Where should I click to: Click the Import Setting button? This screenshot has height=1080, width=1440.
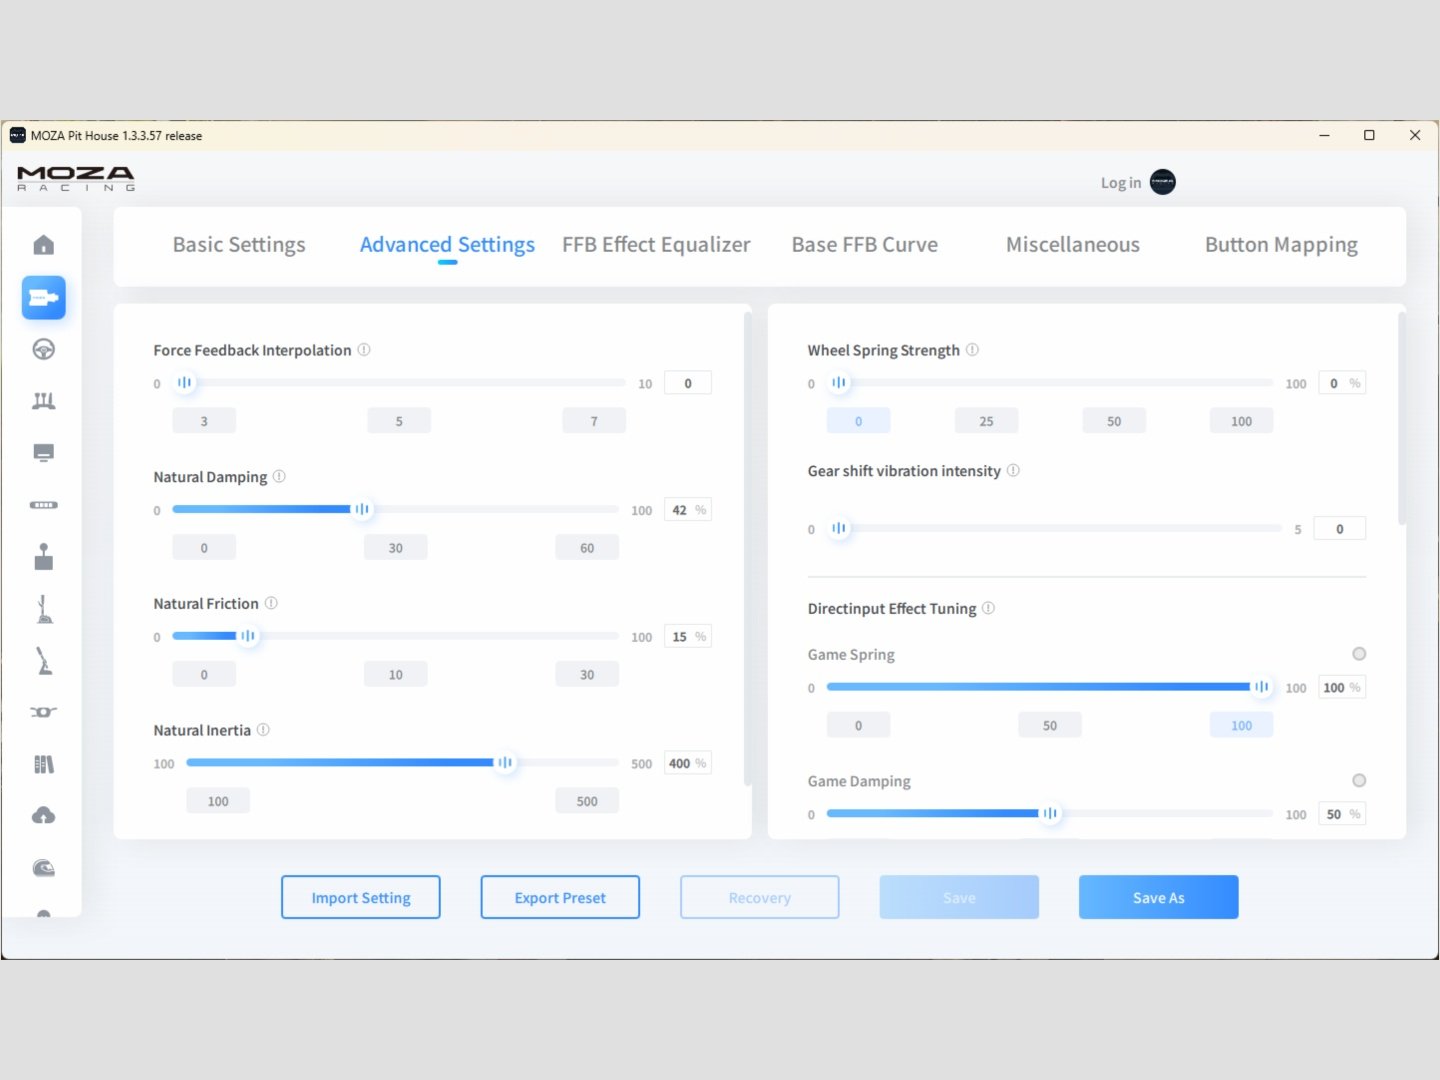click(360, 898)
